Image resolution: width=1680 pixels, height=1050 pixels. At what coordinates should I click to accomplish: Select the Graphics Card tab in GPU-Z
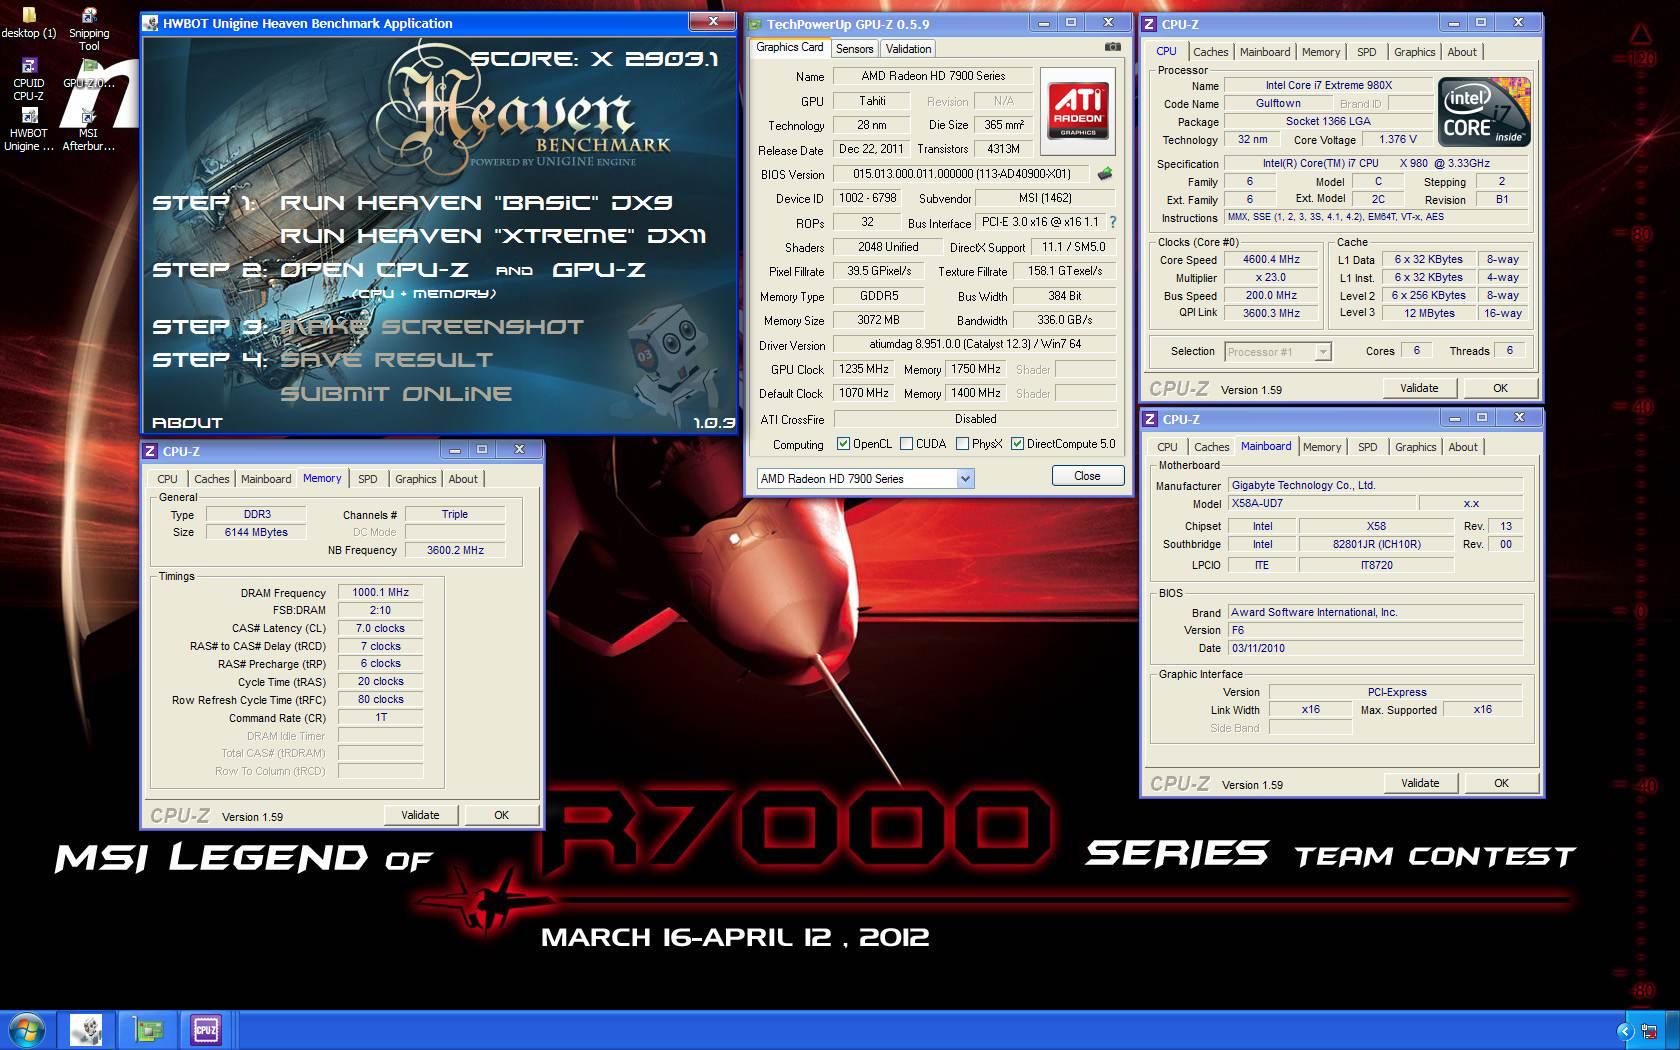[x=790, y=47]
